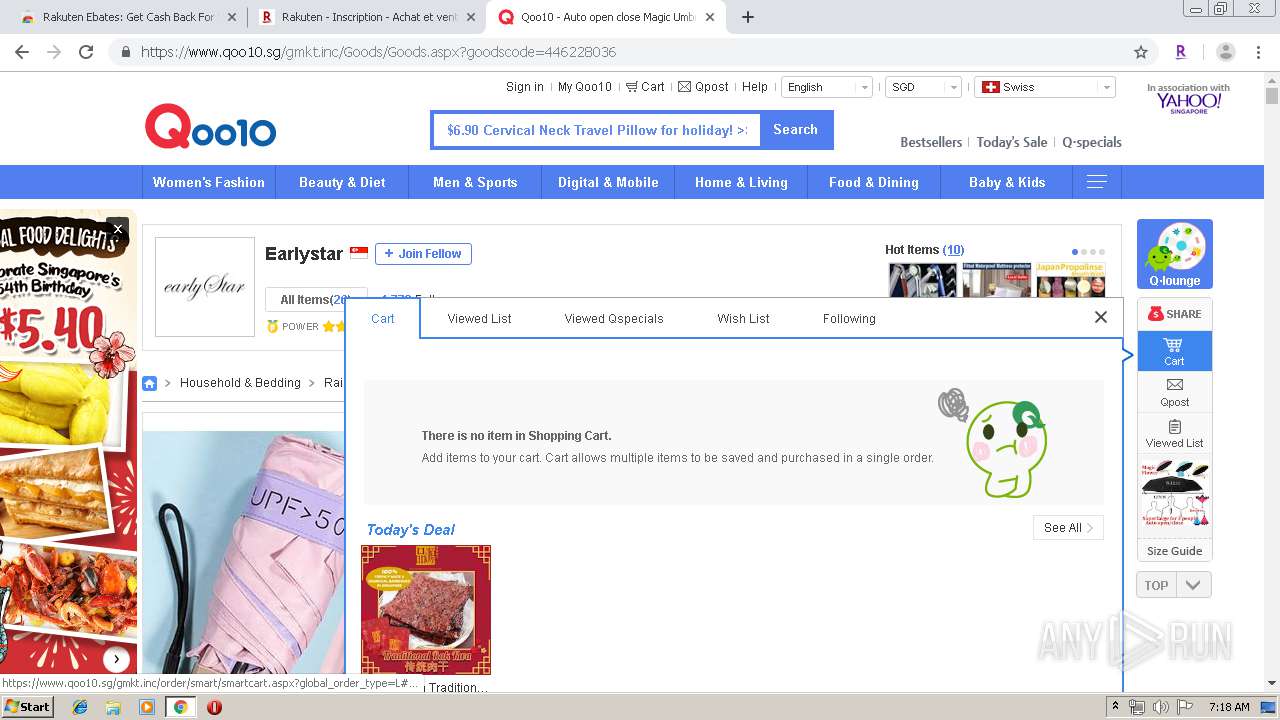Open Digital & Mobile category menu
Screen dimensions: 1280x720
(x=608, y=182)
